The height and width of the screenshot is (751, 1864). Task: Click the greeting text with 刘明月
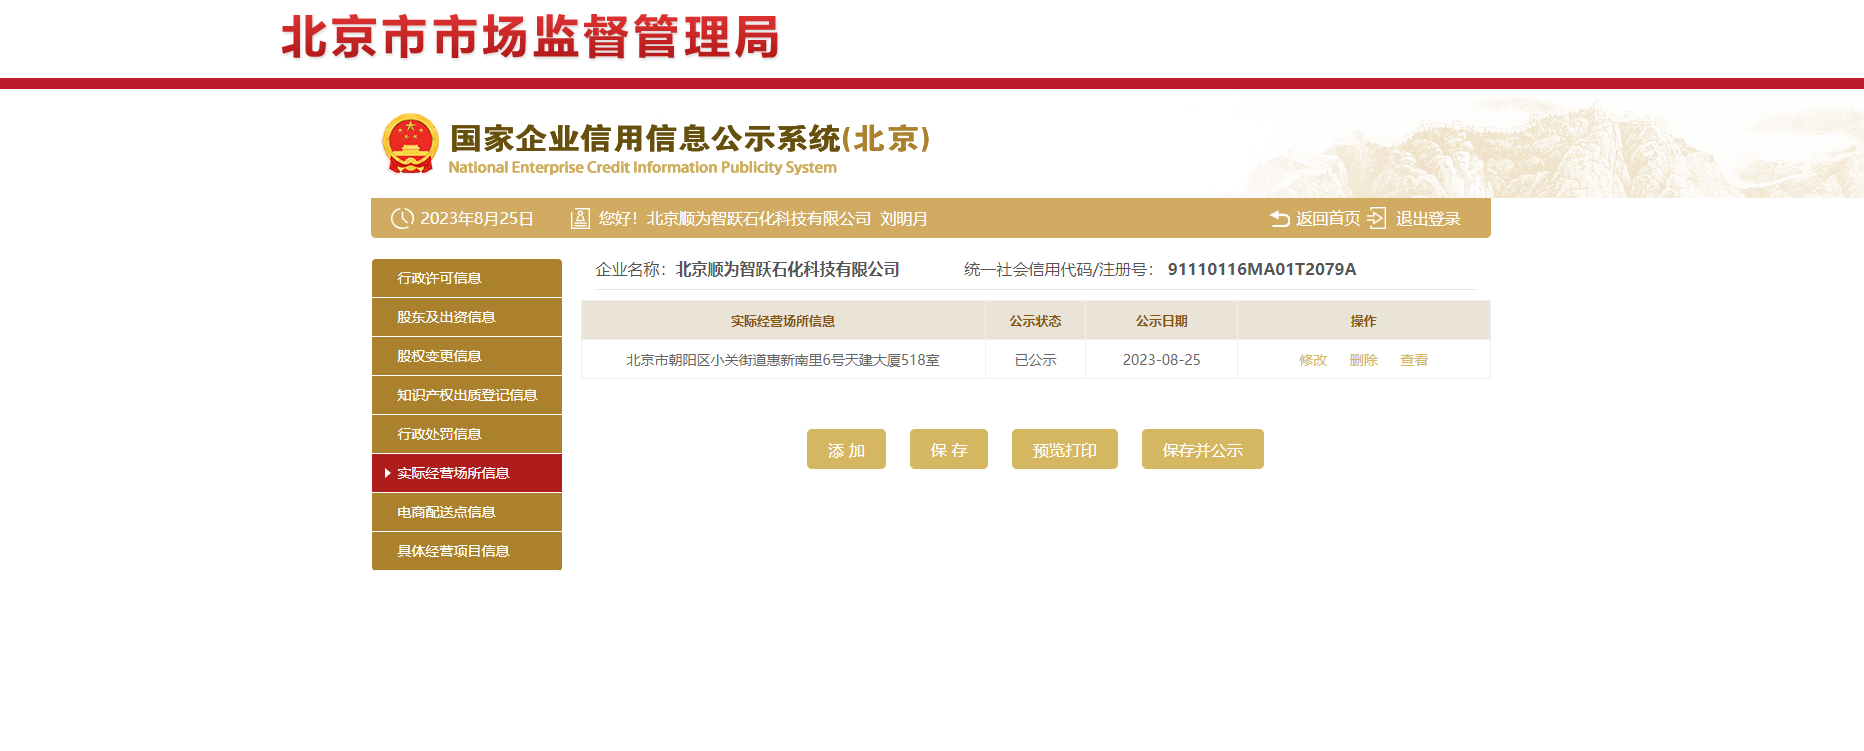[763, 218]
